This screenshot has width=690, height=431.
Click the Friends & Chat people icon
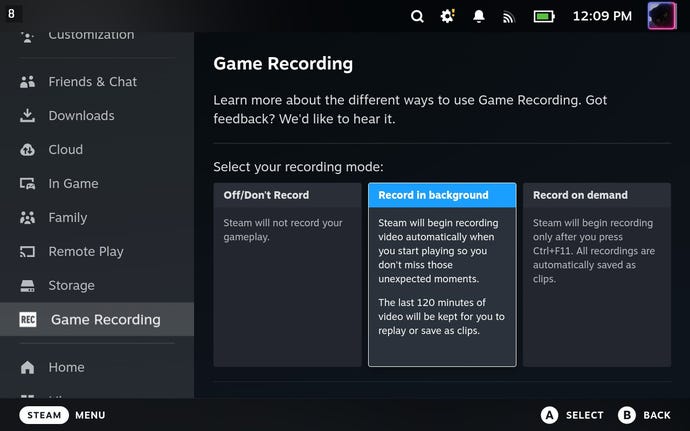coord(28,82)
